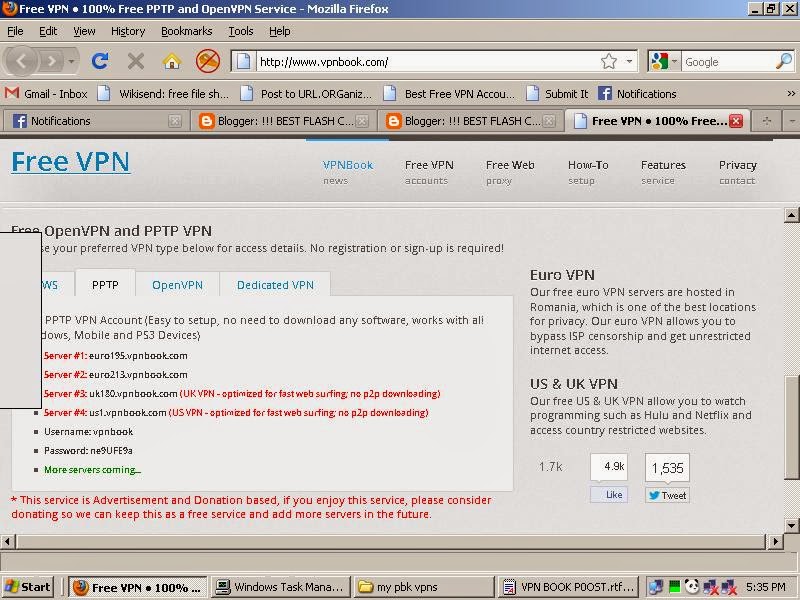Open the Bookmarks menu
The width and height of the screenshot is (800, 600).
click(x=187, y=31)
